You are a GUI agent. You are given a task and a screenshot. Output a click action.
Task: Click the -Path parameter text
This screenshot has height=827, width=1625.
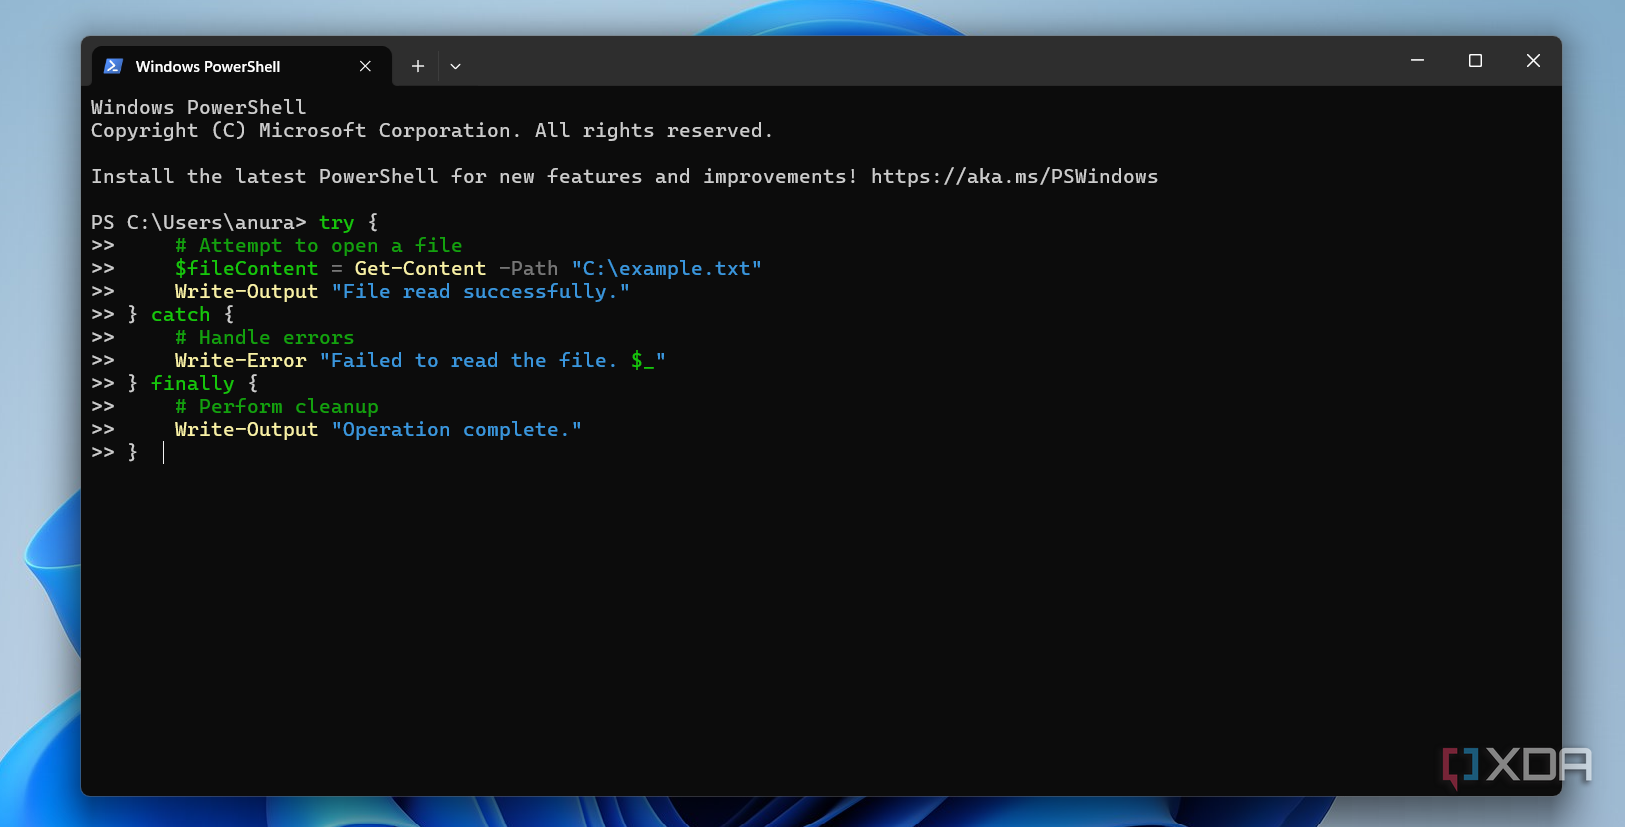528,269
